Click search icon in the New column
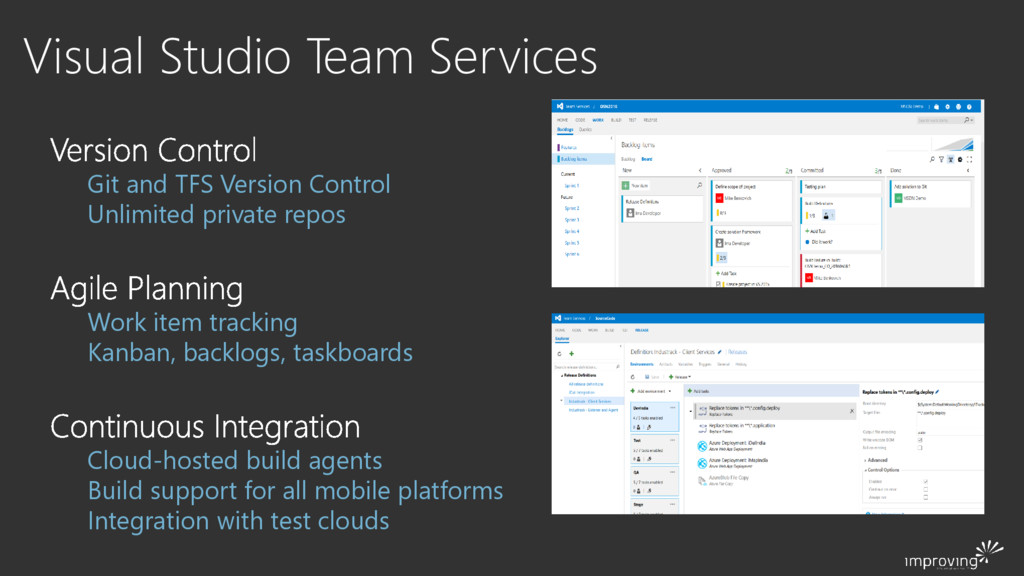1024x576 pixels. click(699, 185)
